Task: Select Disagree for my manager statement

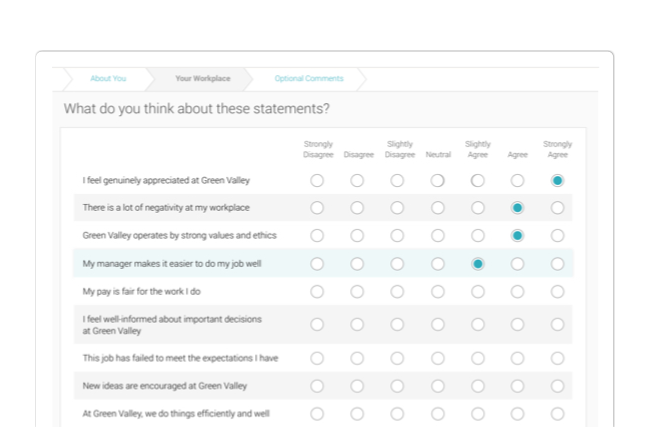Action: point(357,264)
